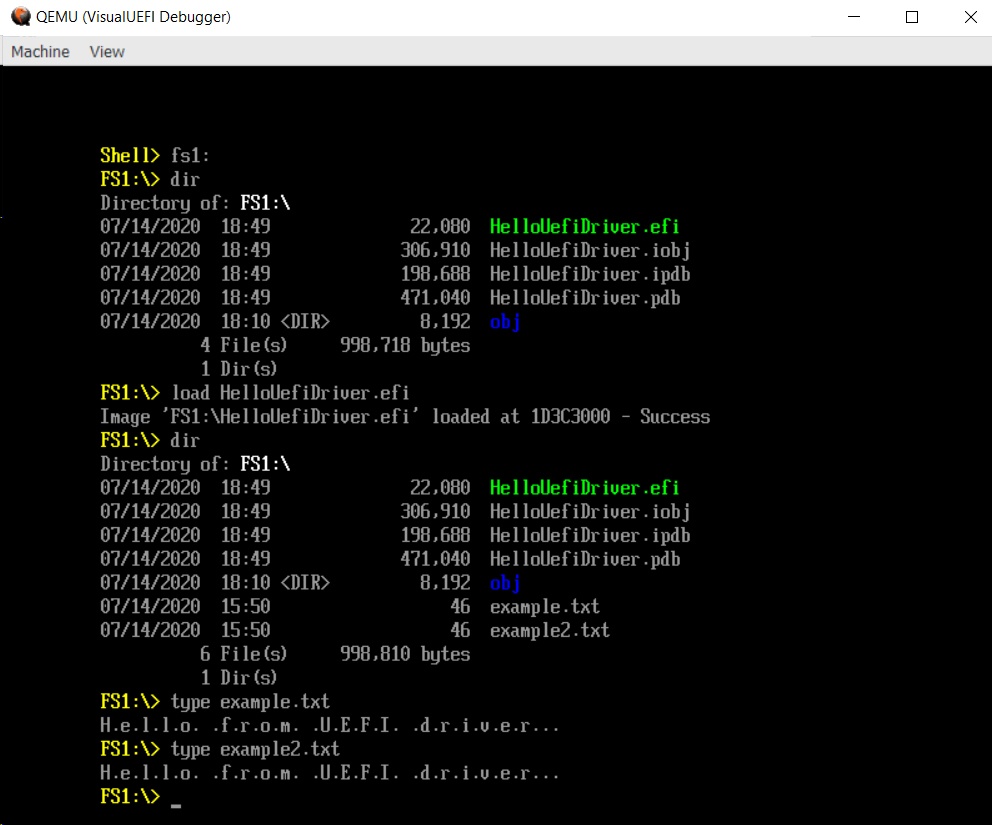992x825 pixels.
Task: Click the 'Shell> fs1:' command line
Action: tap(155, 155)
